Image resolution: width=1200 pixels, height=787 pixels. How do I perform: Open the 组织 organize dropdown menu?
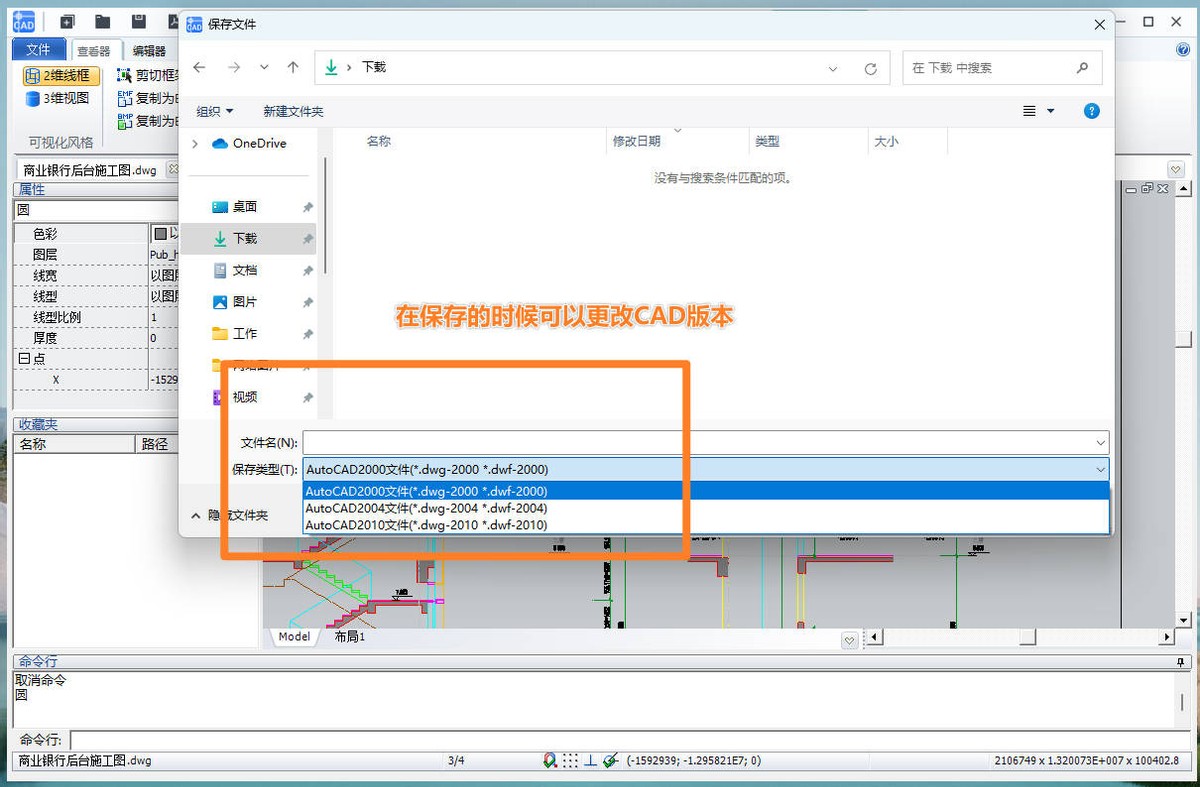(x=214, y=111)
